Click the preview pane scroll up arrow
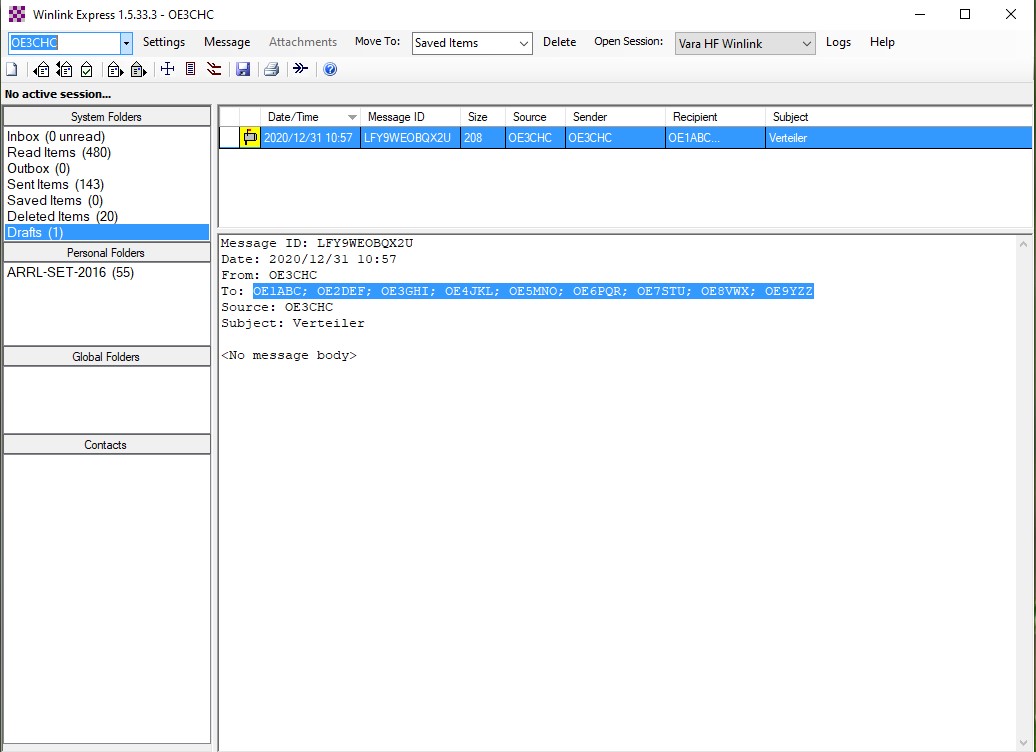The height and width of the screenshot is (752, 1036). click(1023, 244)
